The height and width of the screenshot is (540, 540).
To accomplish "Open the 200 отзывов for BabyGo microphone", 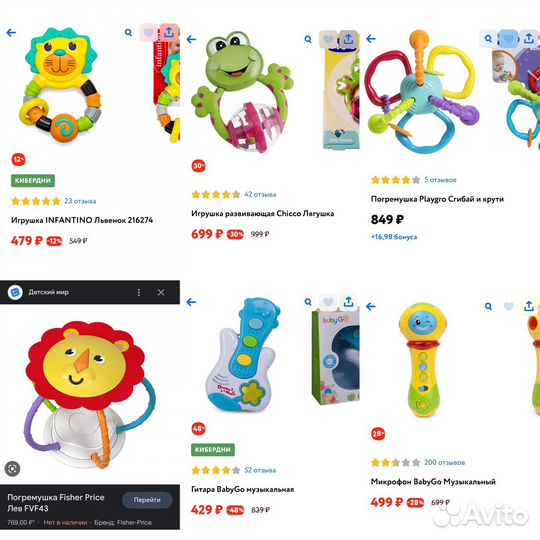I will point(444,462).
